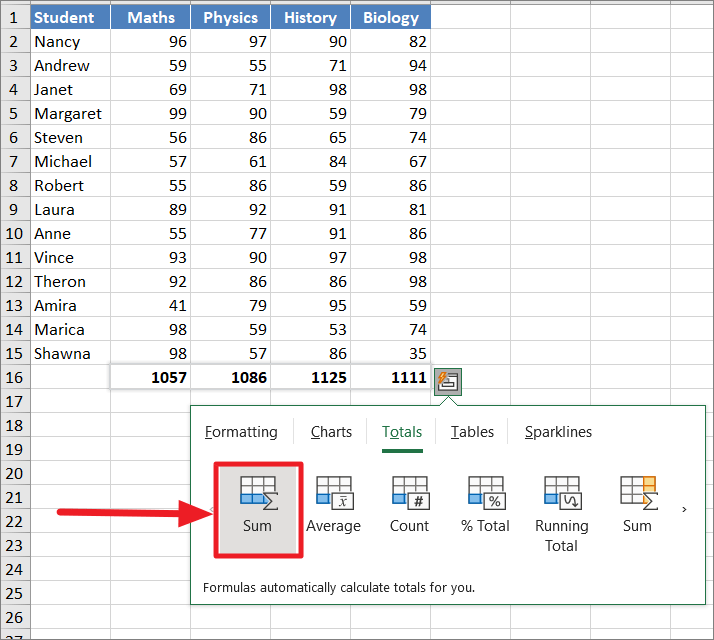
Task: Click the cell containing Vince
Action: click(71, 257)
